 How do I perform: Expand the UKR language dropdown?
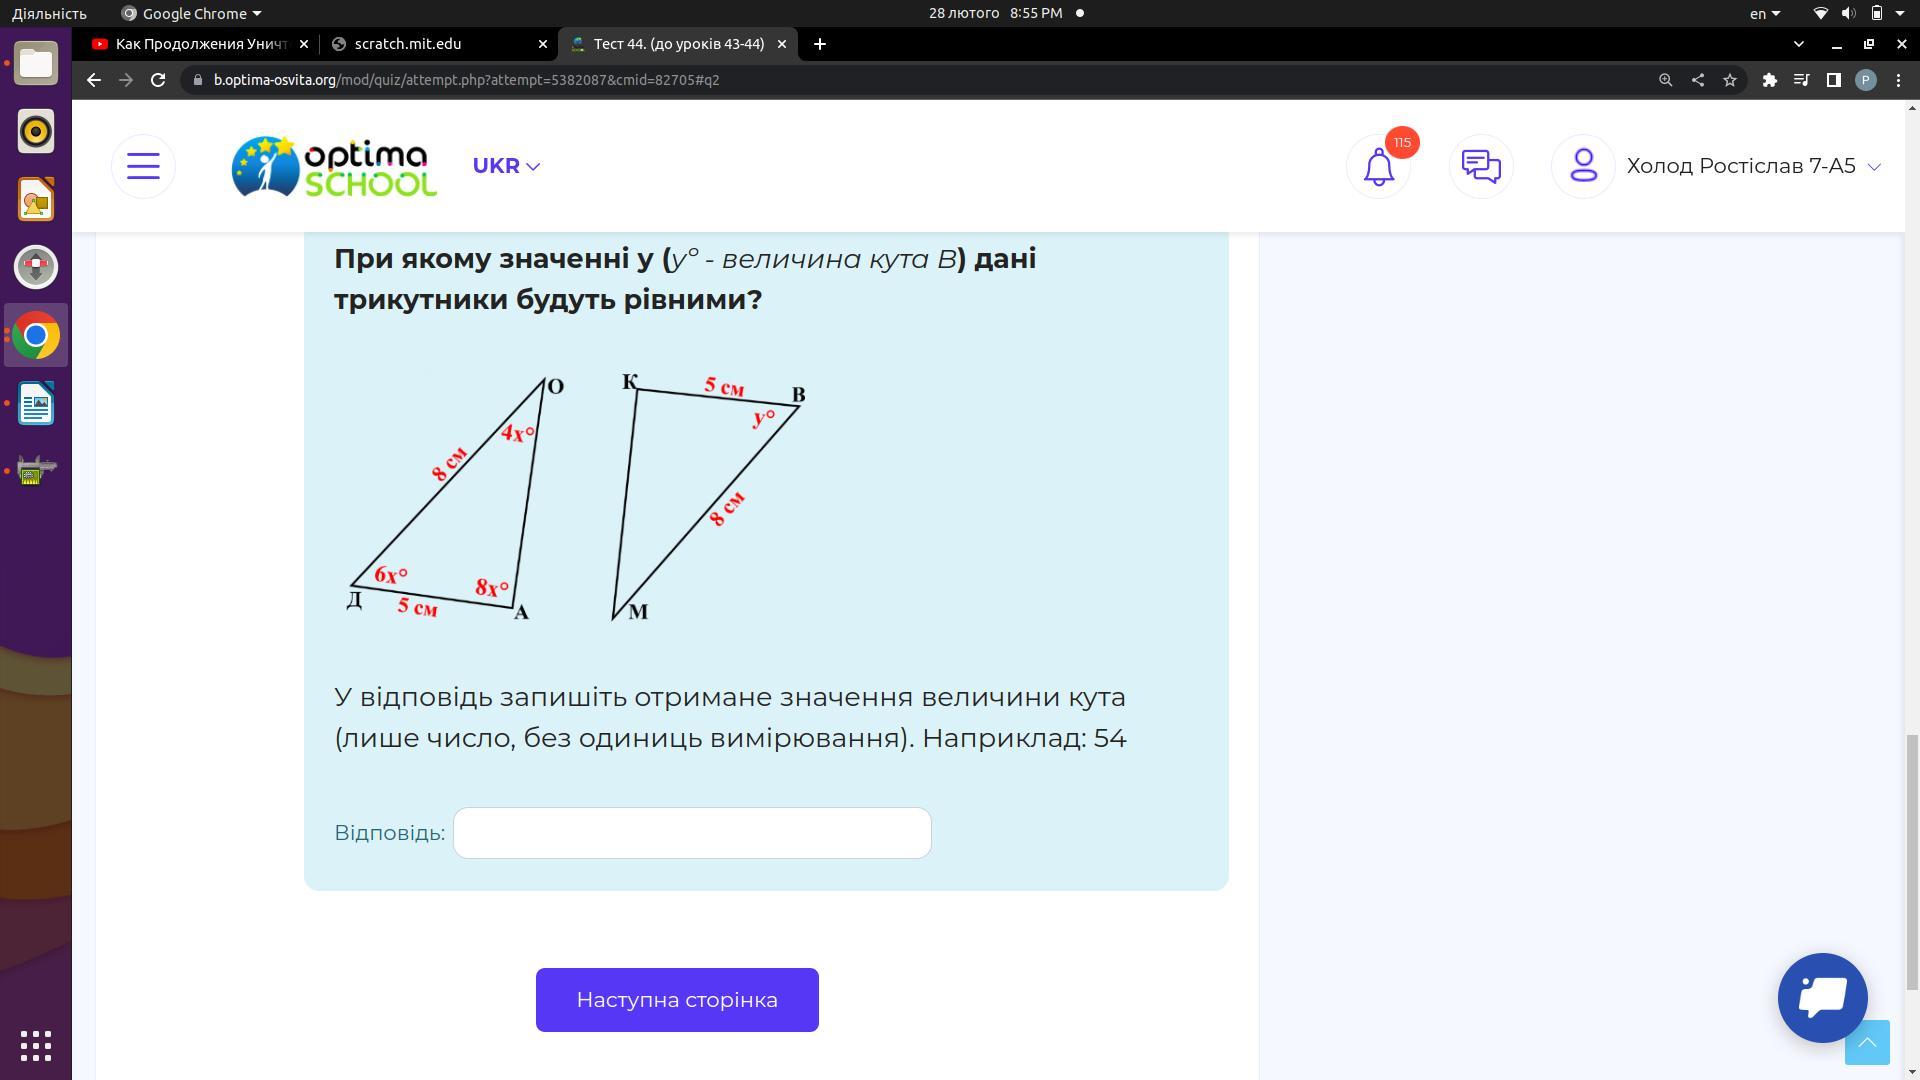506,166
